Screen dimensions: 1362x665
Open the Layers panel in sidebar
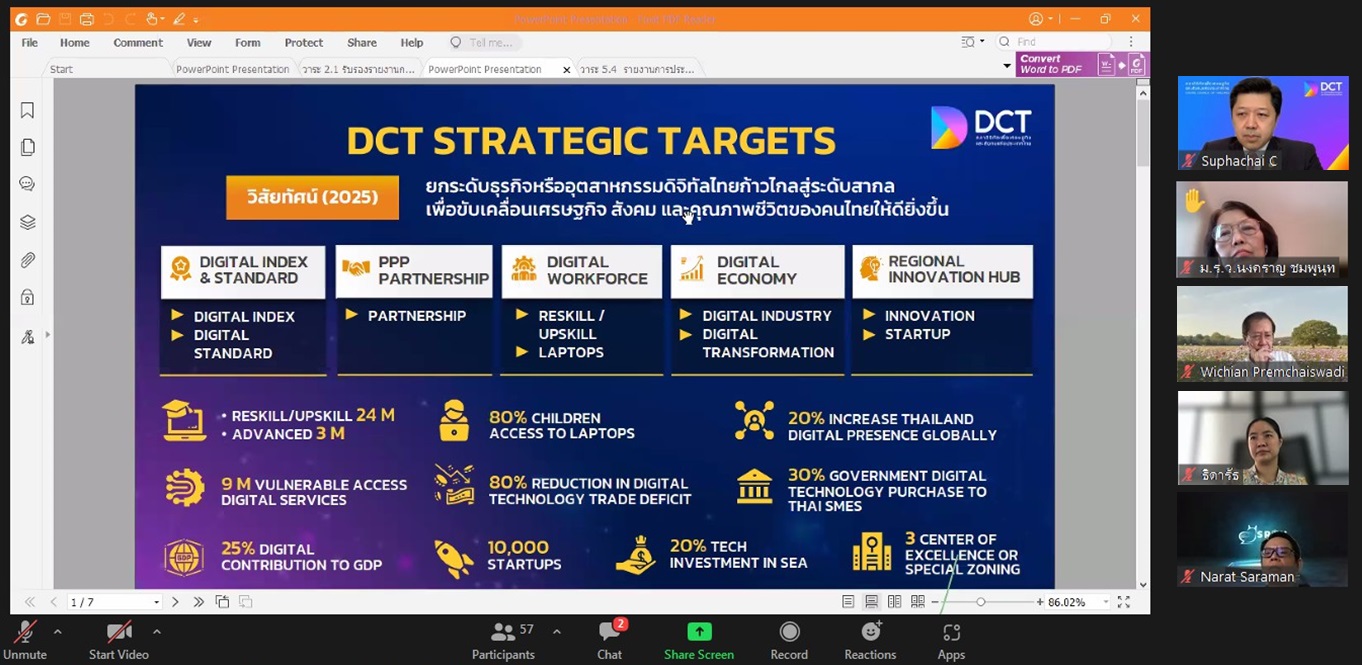click(x=27, y=222)
